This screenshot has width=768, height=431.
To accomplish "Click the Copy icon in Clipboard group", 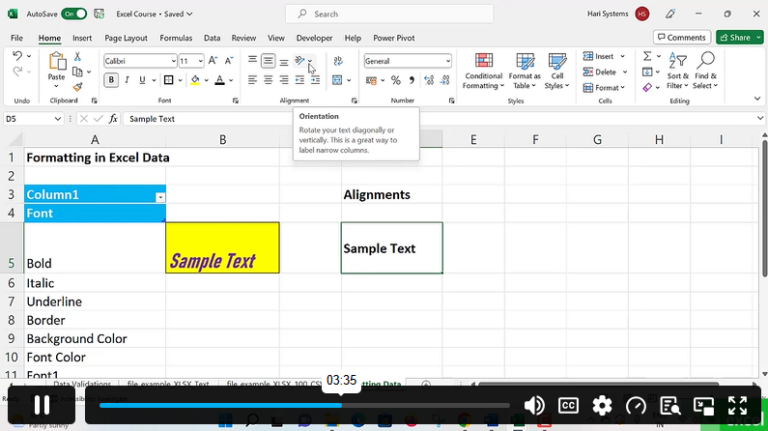I will pos(77,72).
